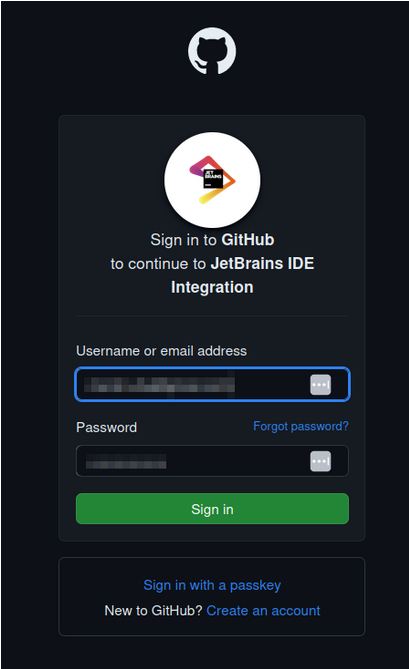409x669 pixels.
Task: Click the Username or email address label
Action: 161,351
